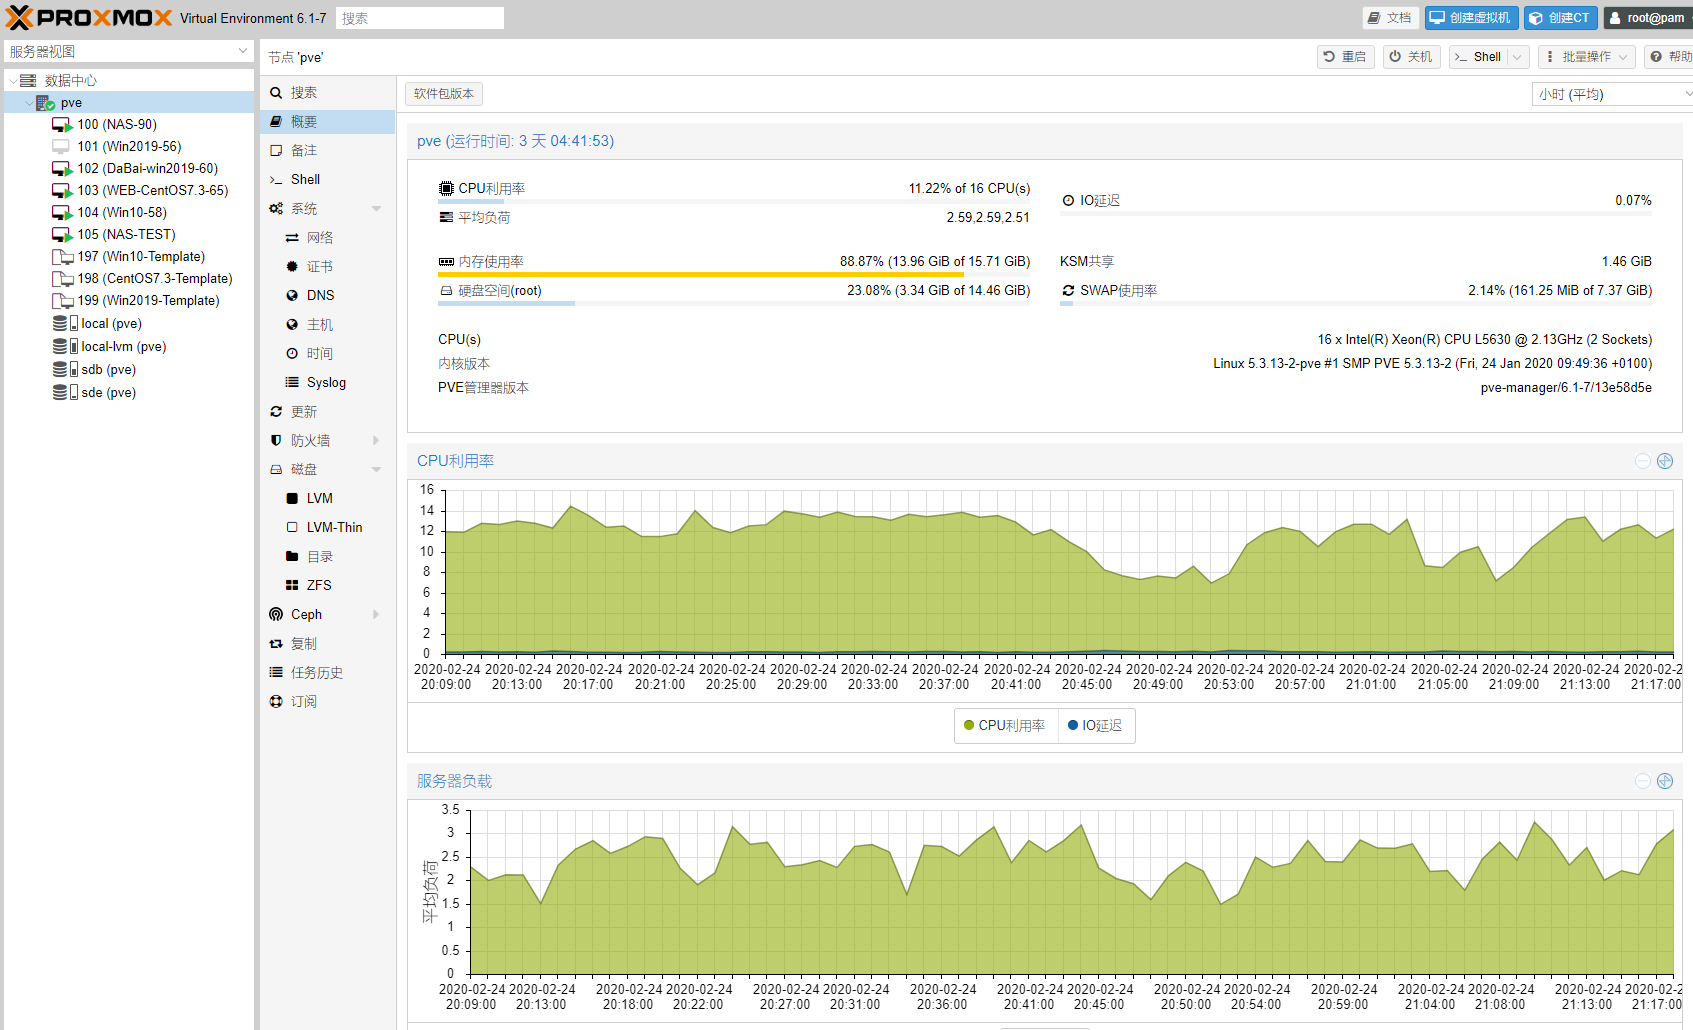Screen dimensions: 1693x1030
Task: Collapse the 系统 menu section arrow
Action: (x=376, y=209)
